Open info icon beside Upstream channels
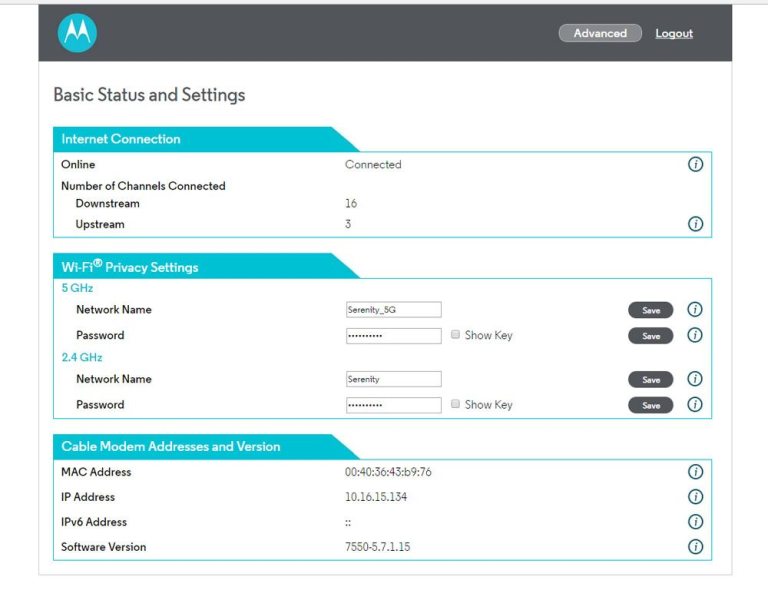 coord(695,224)
